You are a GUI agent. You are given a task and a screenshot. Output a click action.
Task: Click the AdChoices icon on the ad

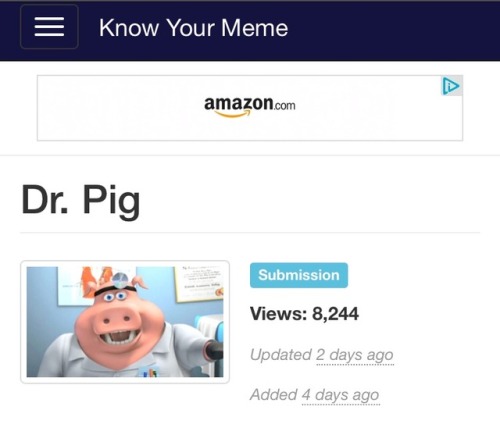tap(451, 86)
